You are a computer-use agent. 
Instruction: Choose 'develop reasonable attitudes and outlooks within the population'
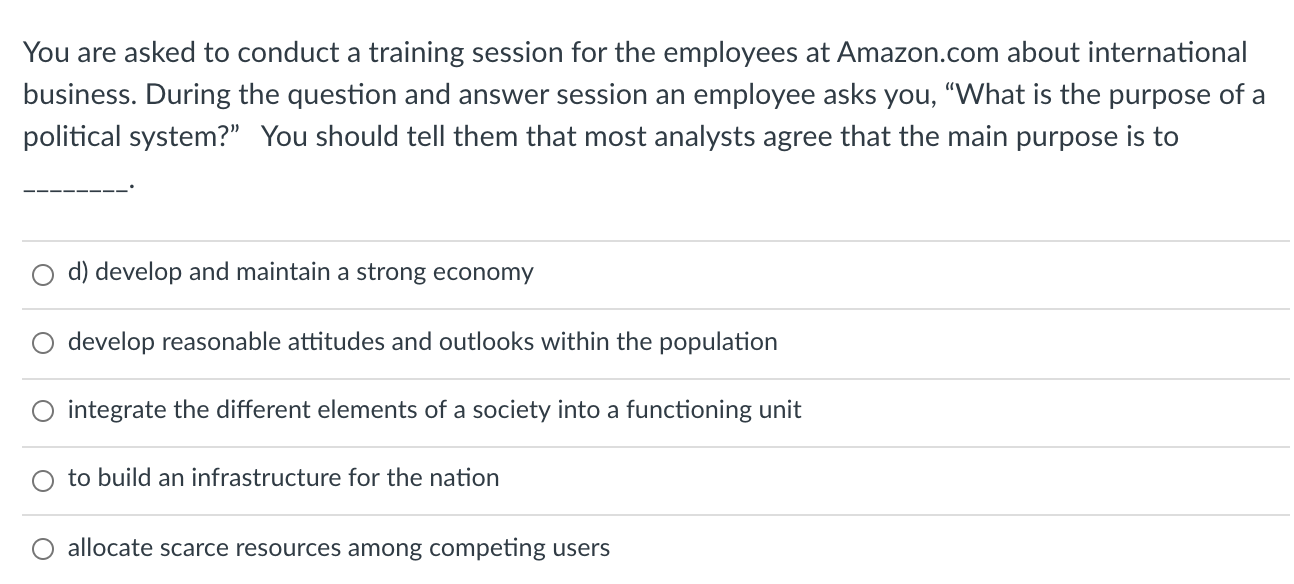[42, 343]
